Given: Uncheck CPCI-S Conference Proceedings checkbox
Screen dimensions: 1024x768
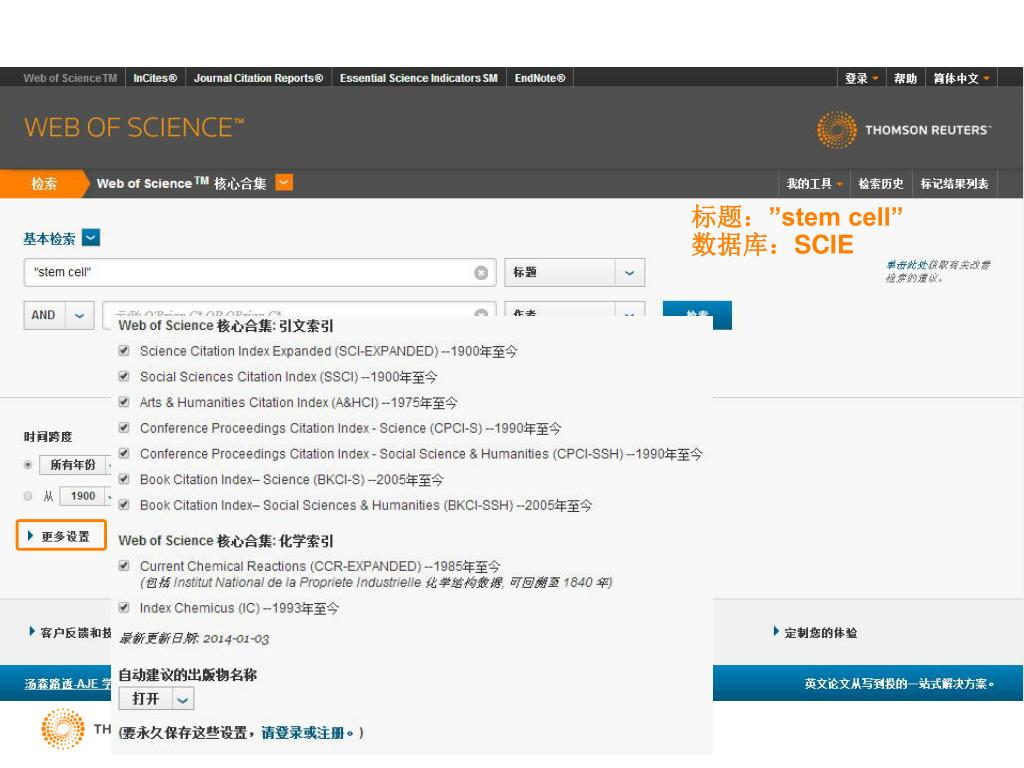Looking at the screenshot, I should [x=124, y=428].
